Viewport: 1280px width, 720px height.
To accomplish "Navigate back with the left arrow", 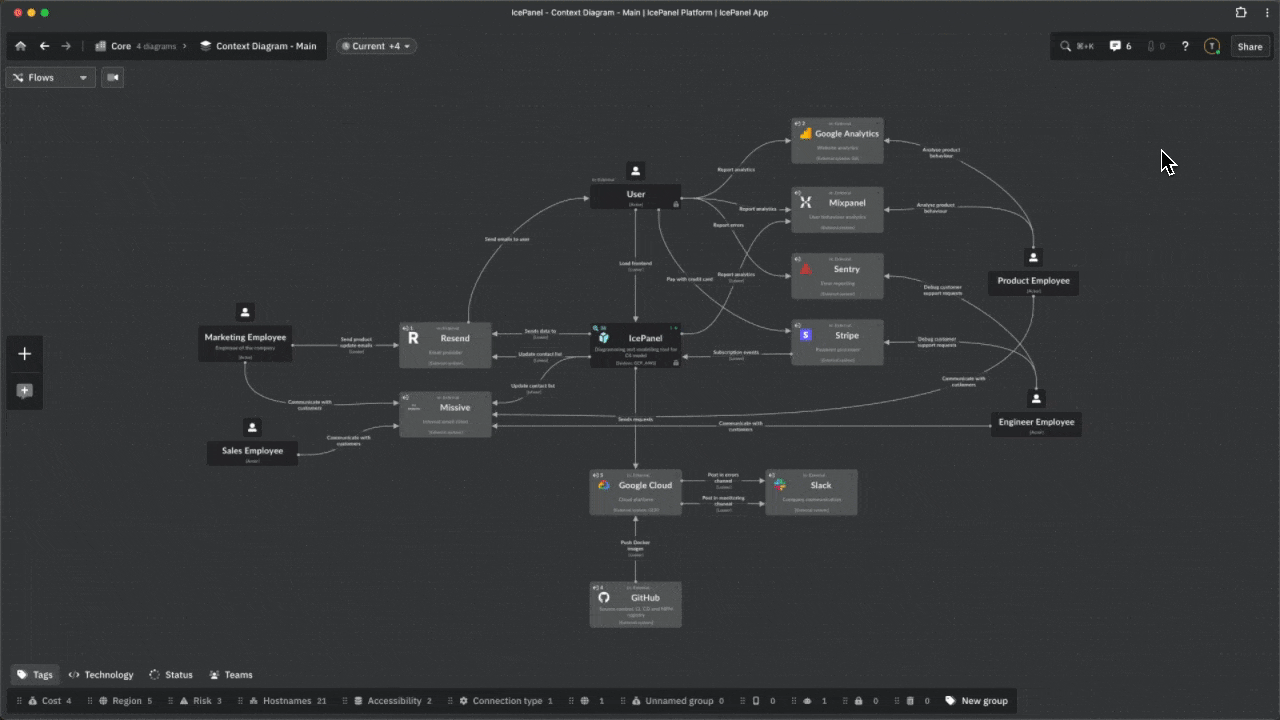I will [44, 46].
